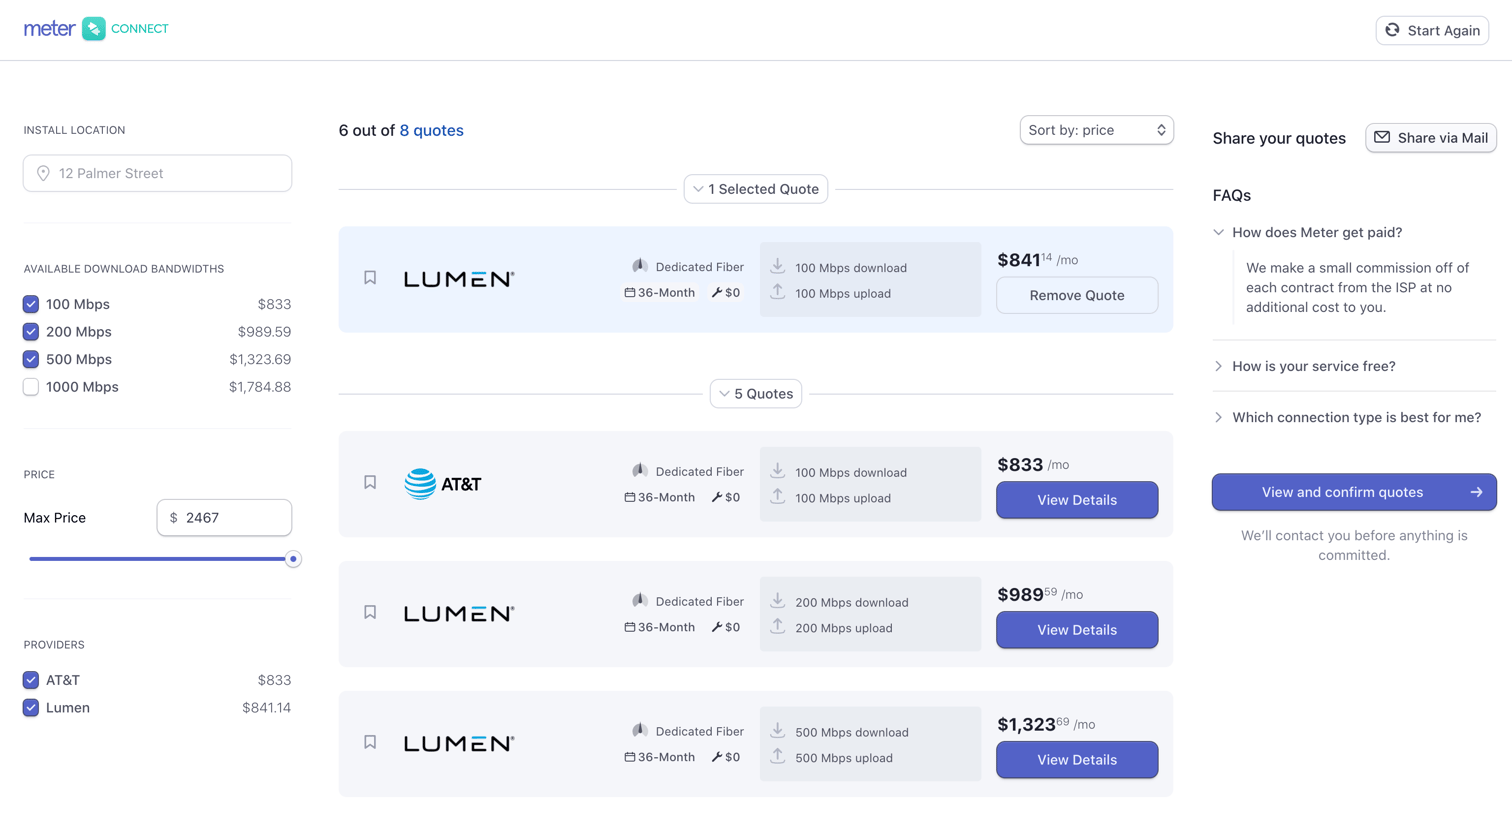Bookmark the AT&T 100 Mbps quote
Screen dimensions: 1512x814
(370, 483)
